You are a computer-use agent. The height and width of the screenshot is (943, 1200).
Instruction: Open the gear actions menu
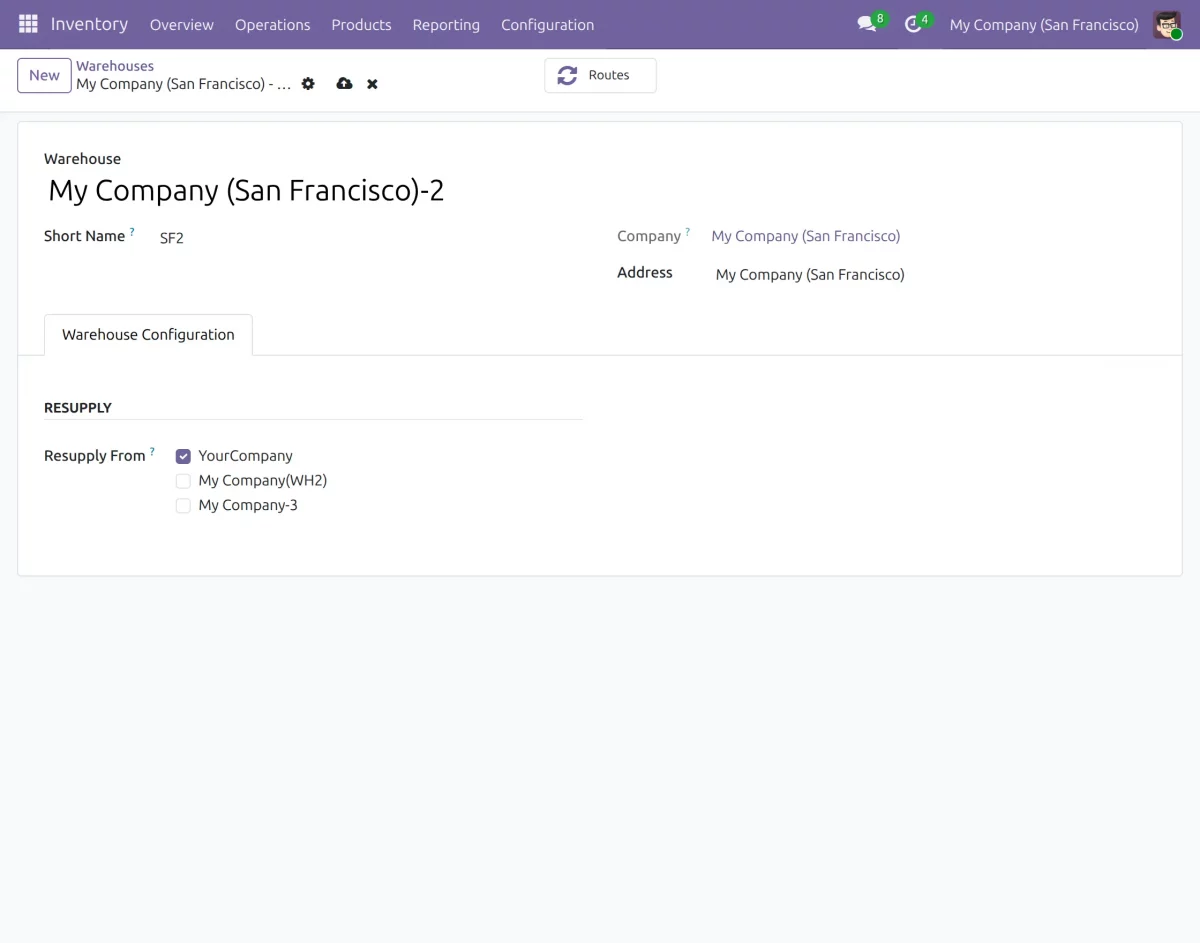click(x=308, y=84)
